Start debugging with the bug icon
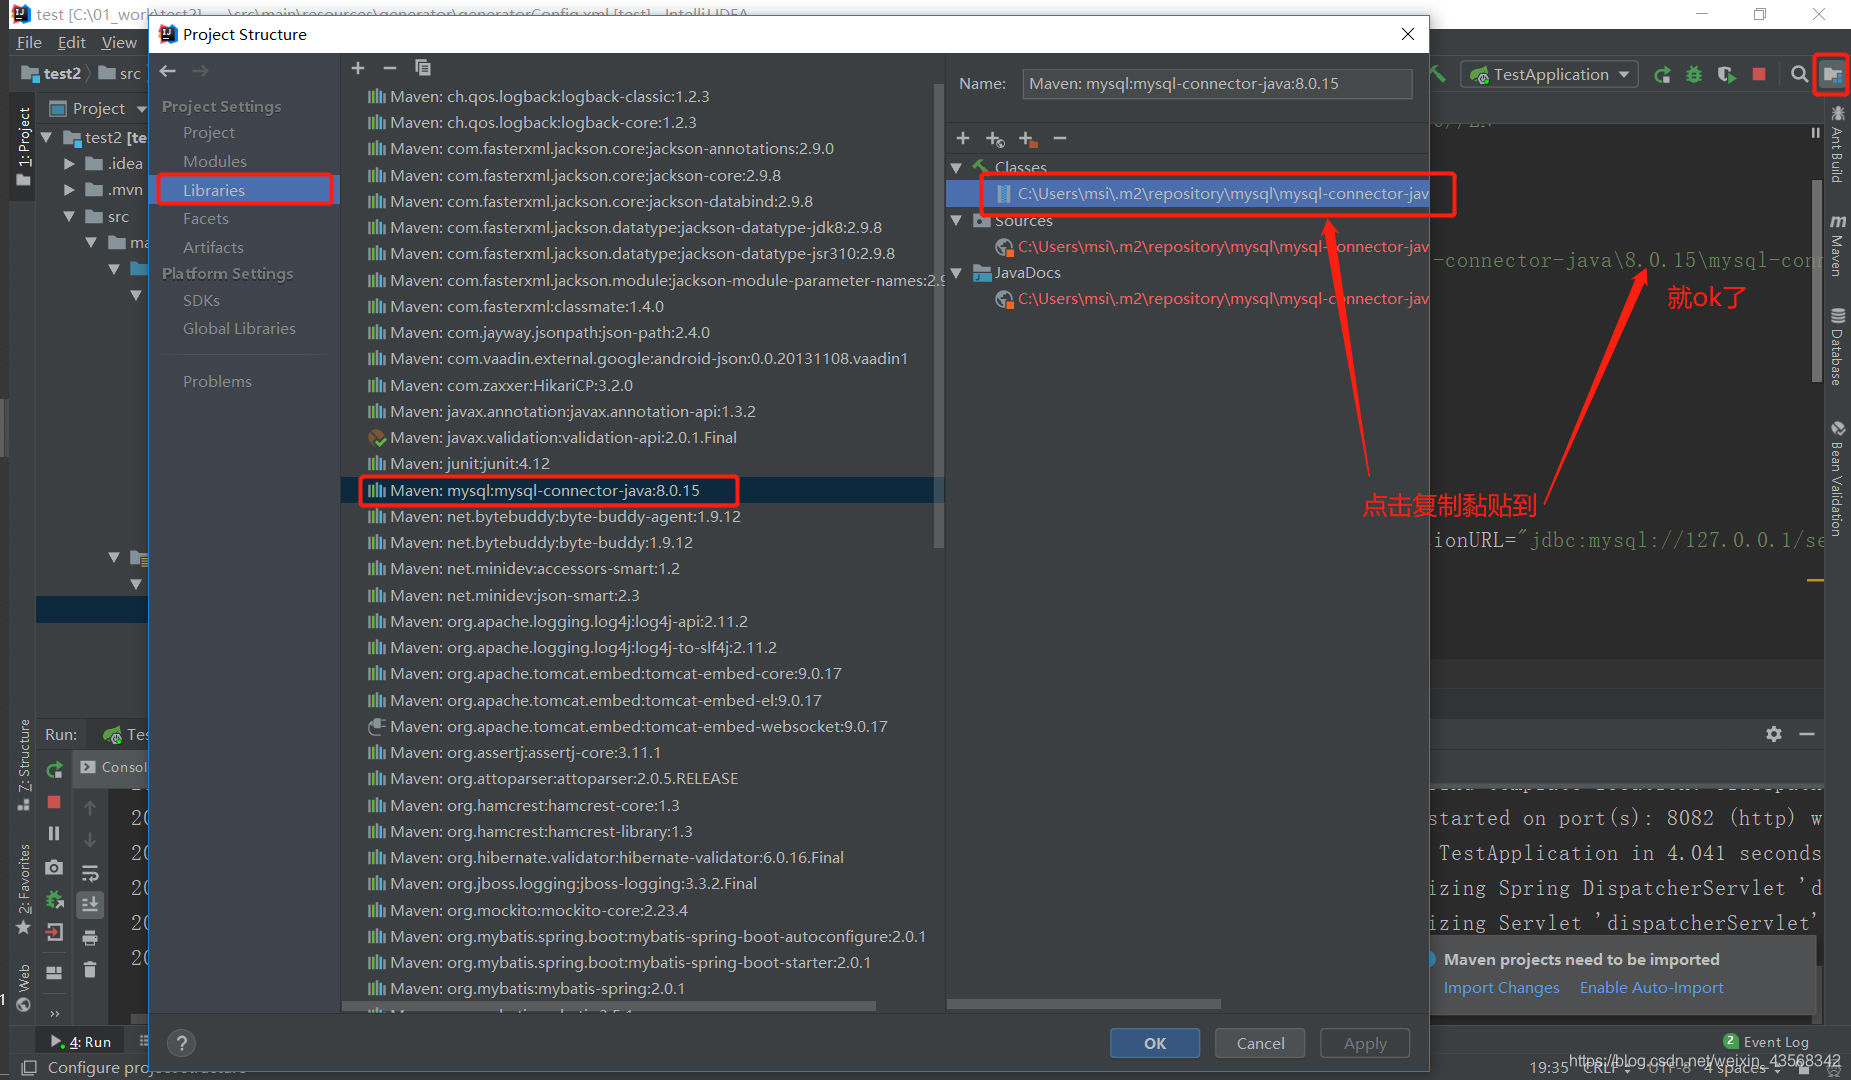 pos(1694,74)
